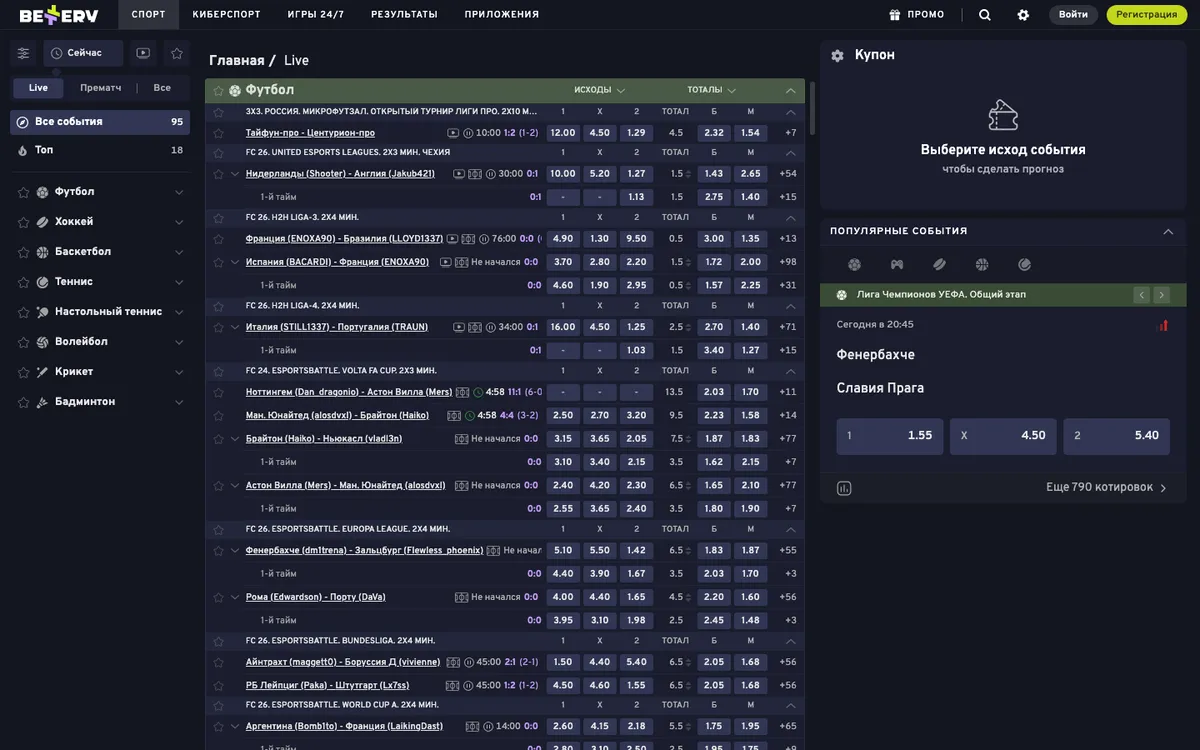
Task: Toggle favorites star filter in sidebar
Action: (177, 53)
